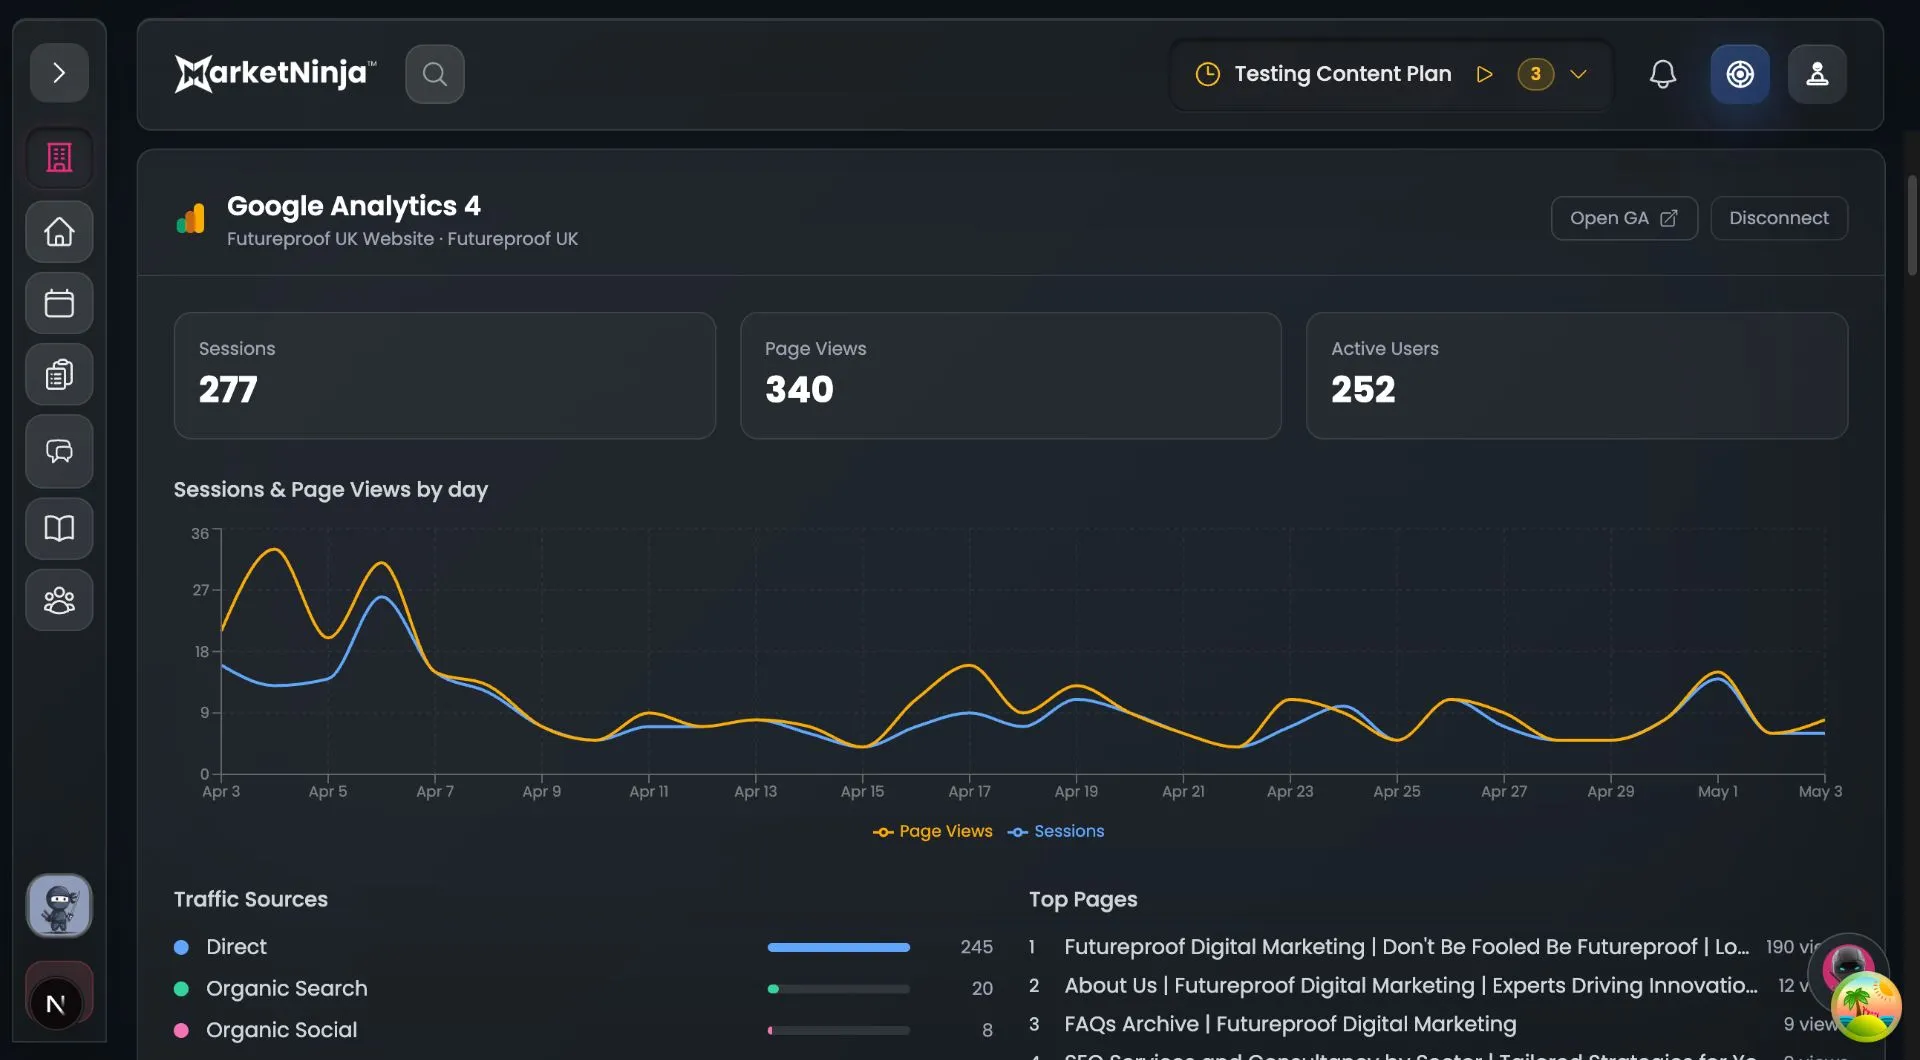Click the palm tree beach floating icon

click(1866, 1006)
